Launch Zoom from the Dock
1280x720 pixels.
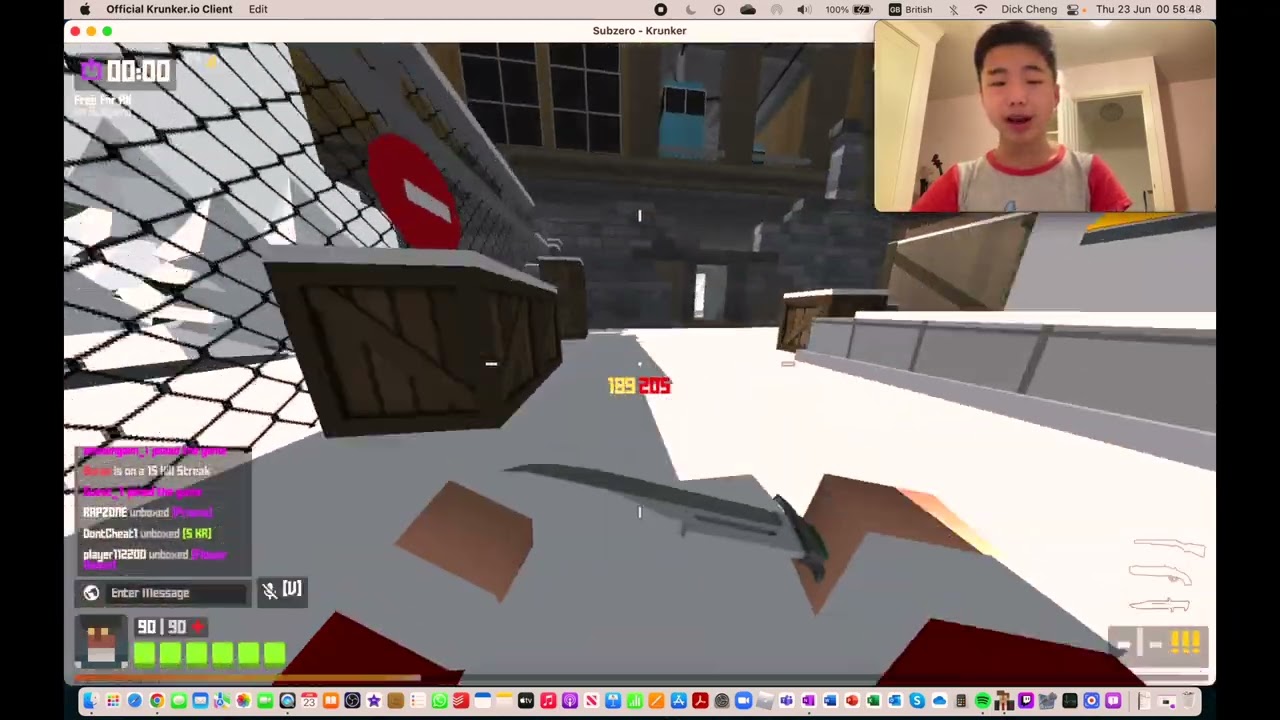[x=743, y=701]
